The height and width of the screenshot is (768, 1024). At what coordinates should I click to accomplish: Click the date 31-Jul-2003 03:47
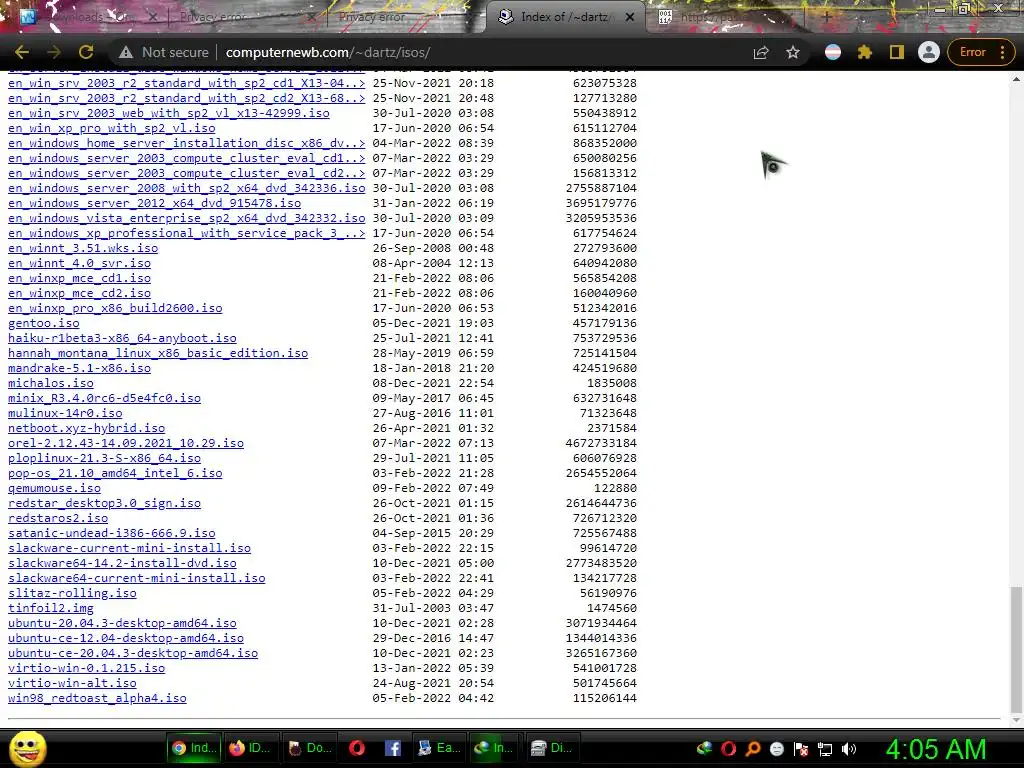(433, 609)
